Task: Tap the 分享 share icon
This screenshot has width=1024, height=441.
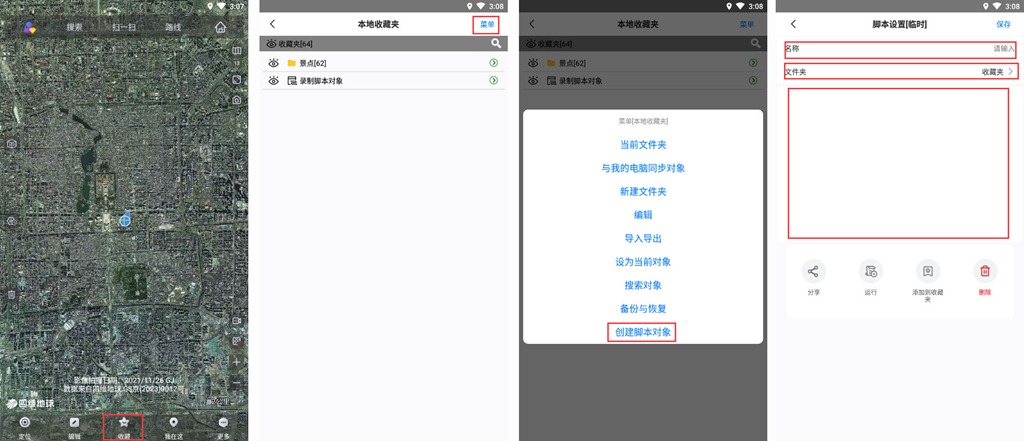Action: pyautogui.click(x=814, y=271)
